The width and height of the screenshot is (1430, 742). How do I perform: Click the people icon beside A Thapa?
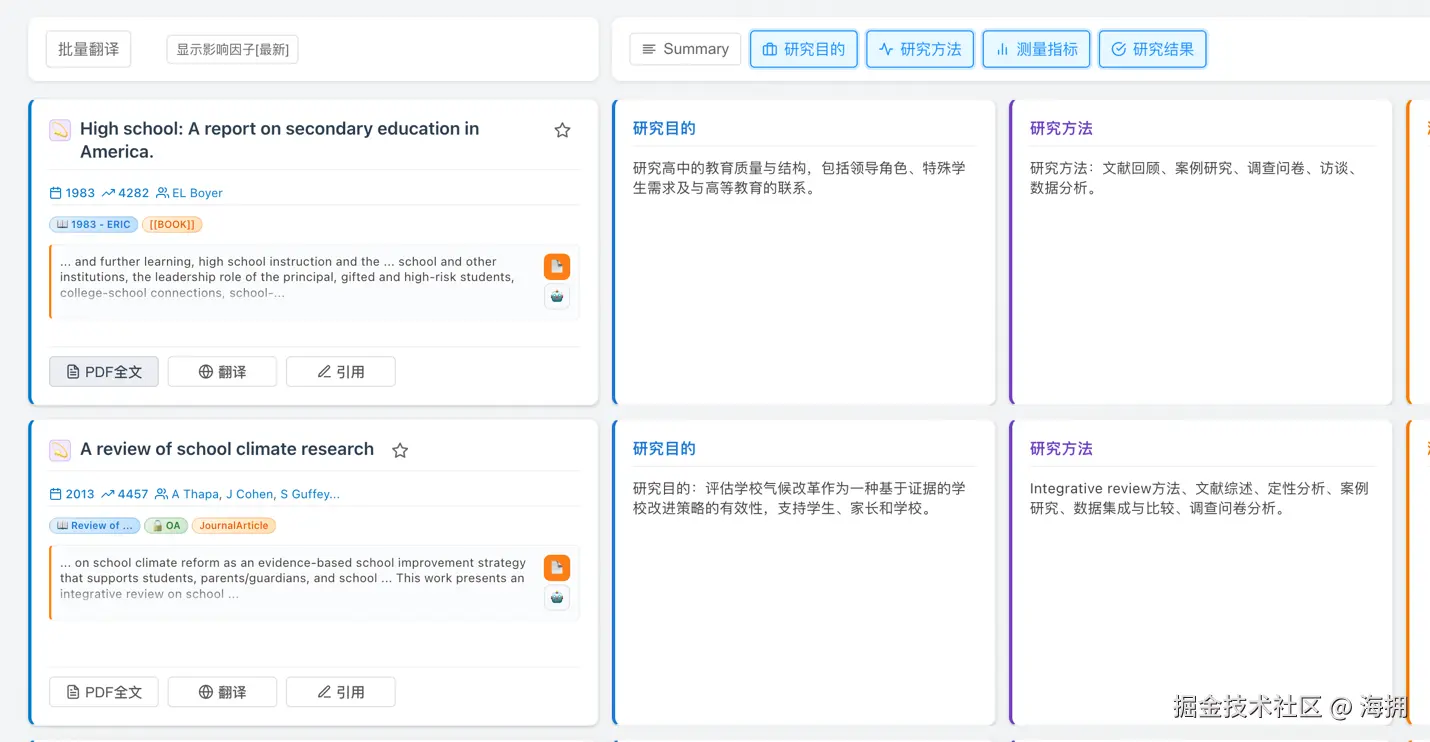point(162,494)
